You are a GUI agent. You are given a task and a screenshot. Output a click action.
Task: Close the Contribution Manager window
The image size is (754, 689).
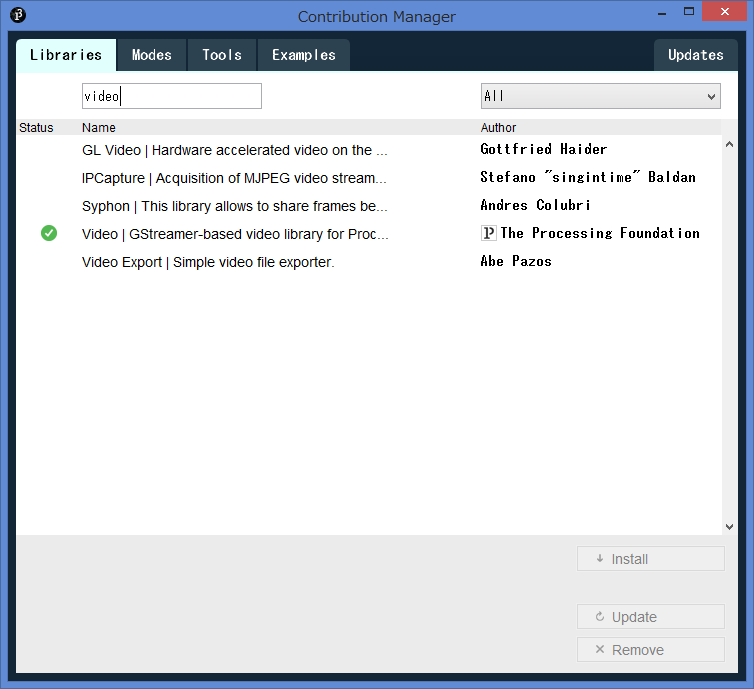(x=725, y=12)
